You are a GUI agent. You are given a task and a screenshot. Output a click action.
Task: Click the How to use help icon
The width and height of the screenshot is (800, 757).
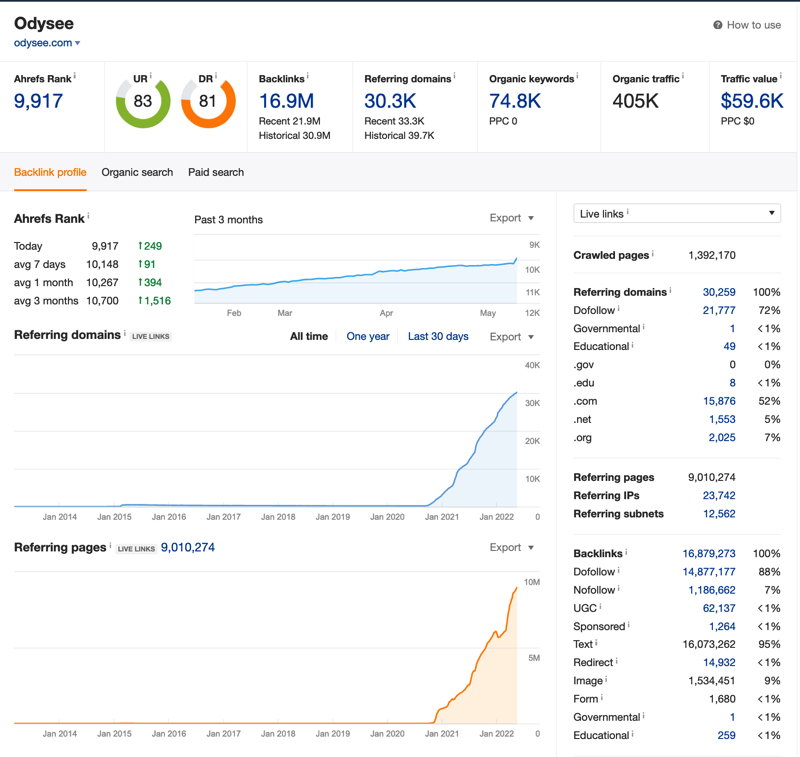717,25
